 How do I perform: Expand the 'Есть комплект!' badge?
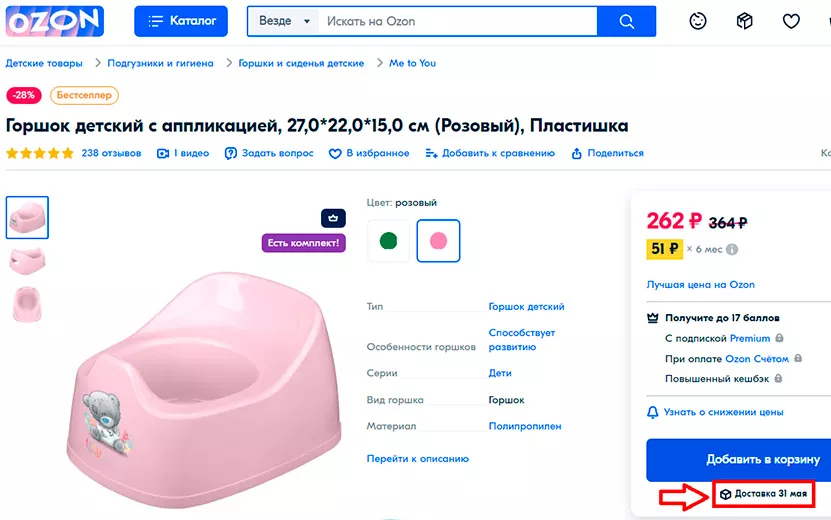(x=304, y=243)
